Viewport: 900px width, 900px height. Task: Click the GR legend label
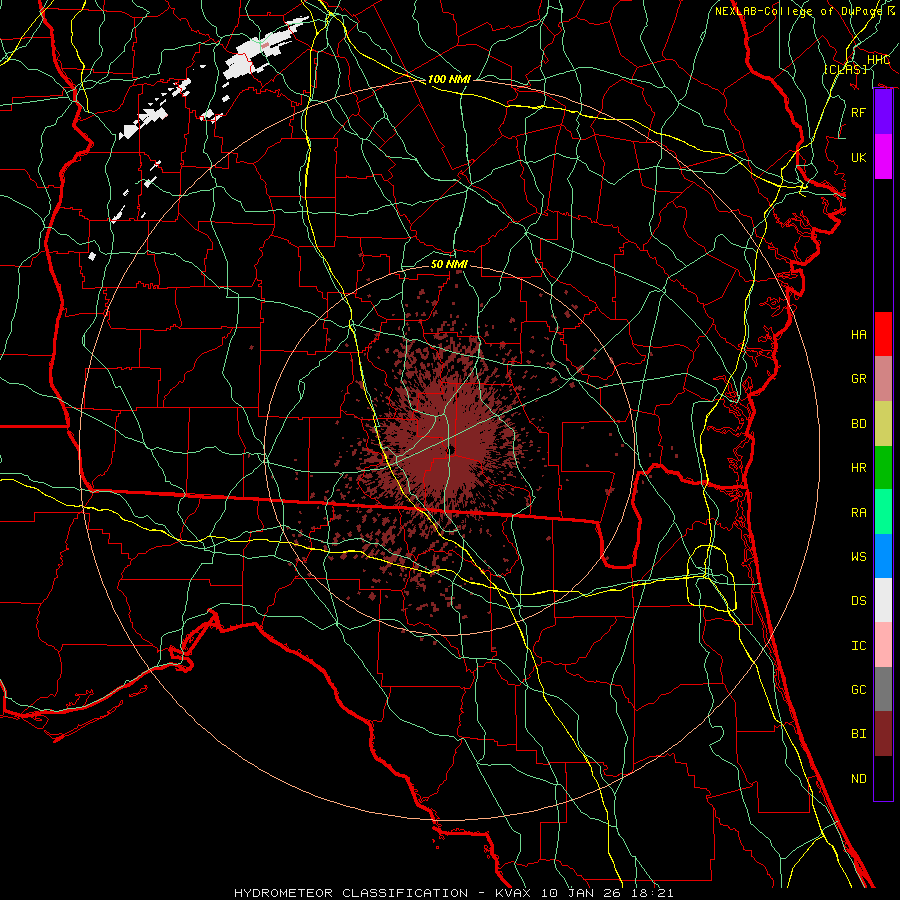coord(859,379)
